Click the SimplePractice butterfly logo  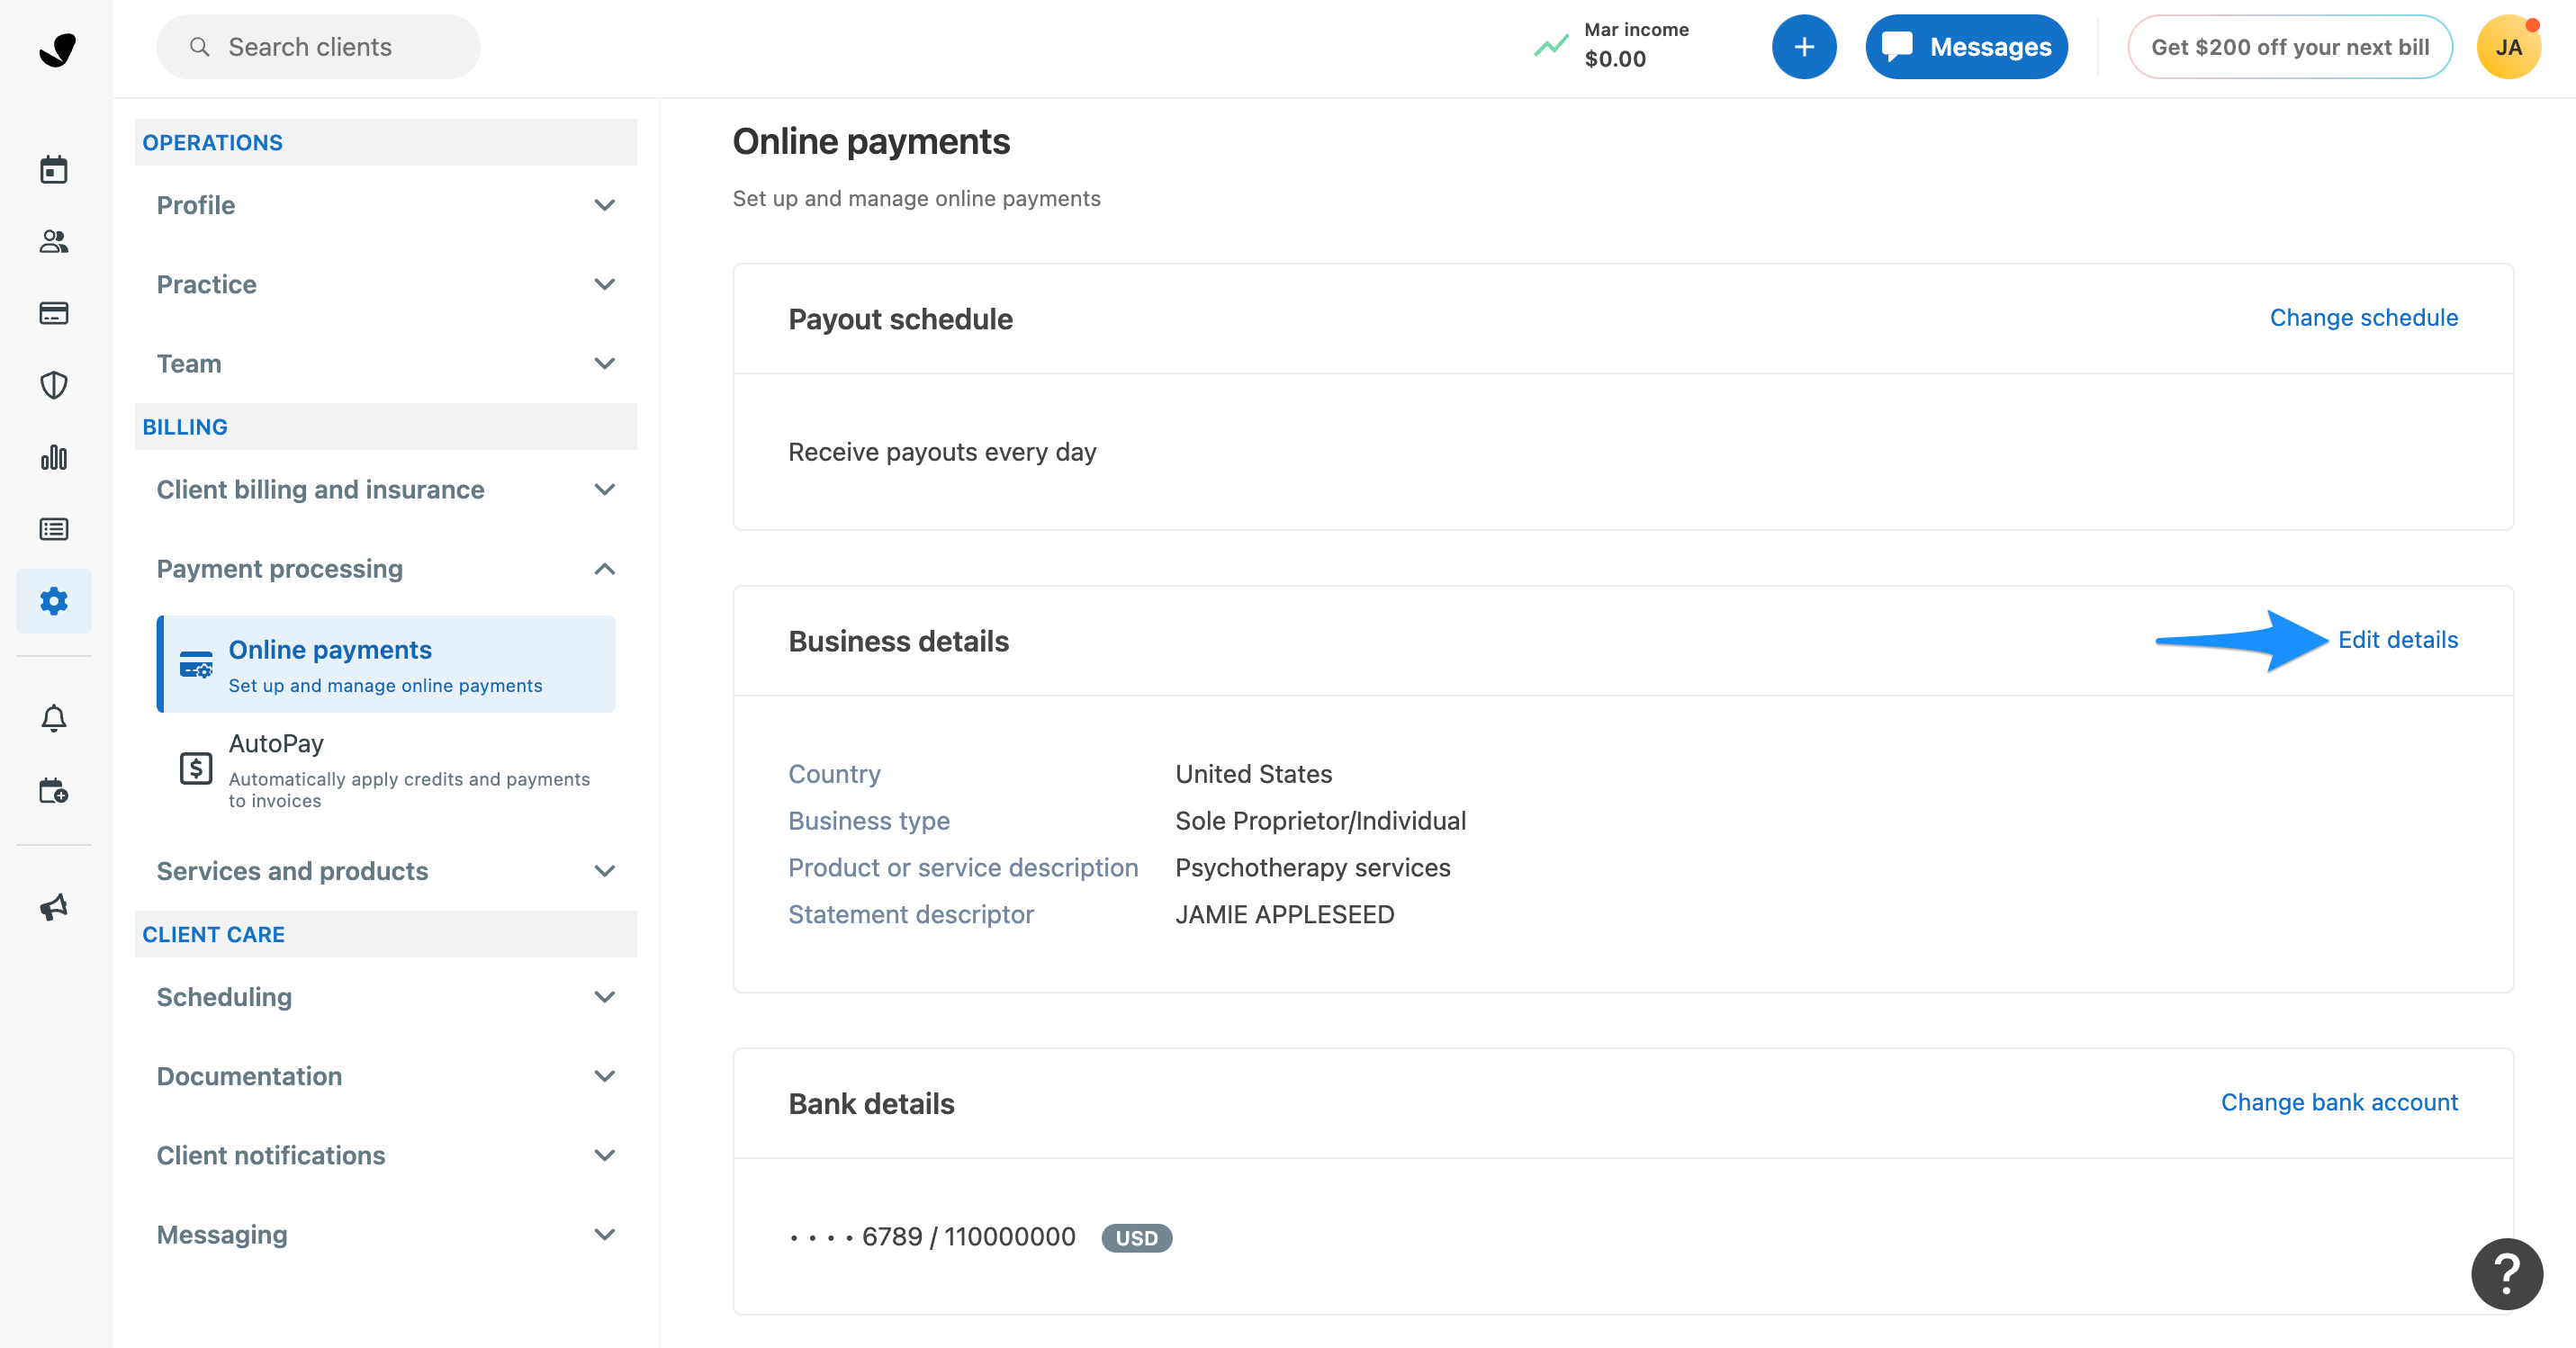point(57,49)
